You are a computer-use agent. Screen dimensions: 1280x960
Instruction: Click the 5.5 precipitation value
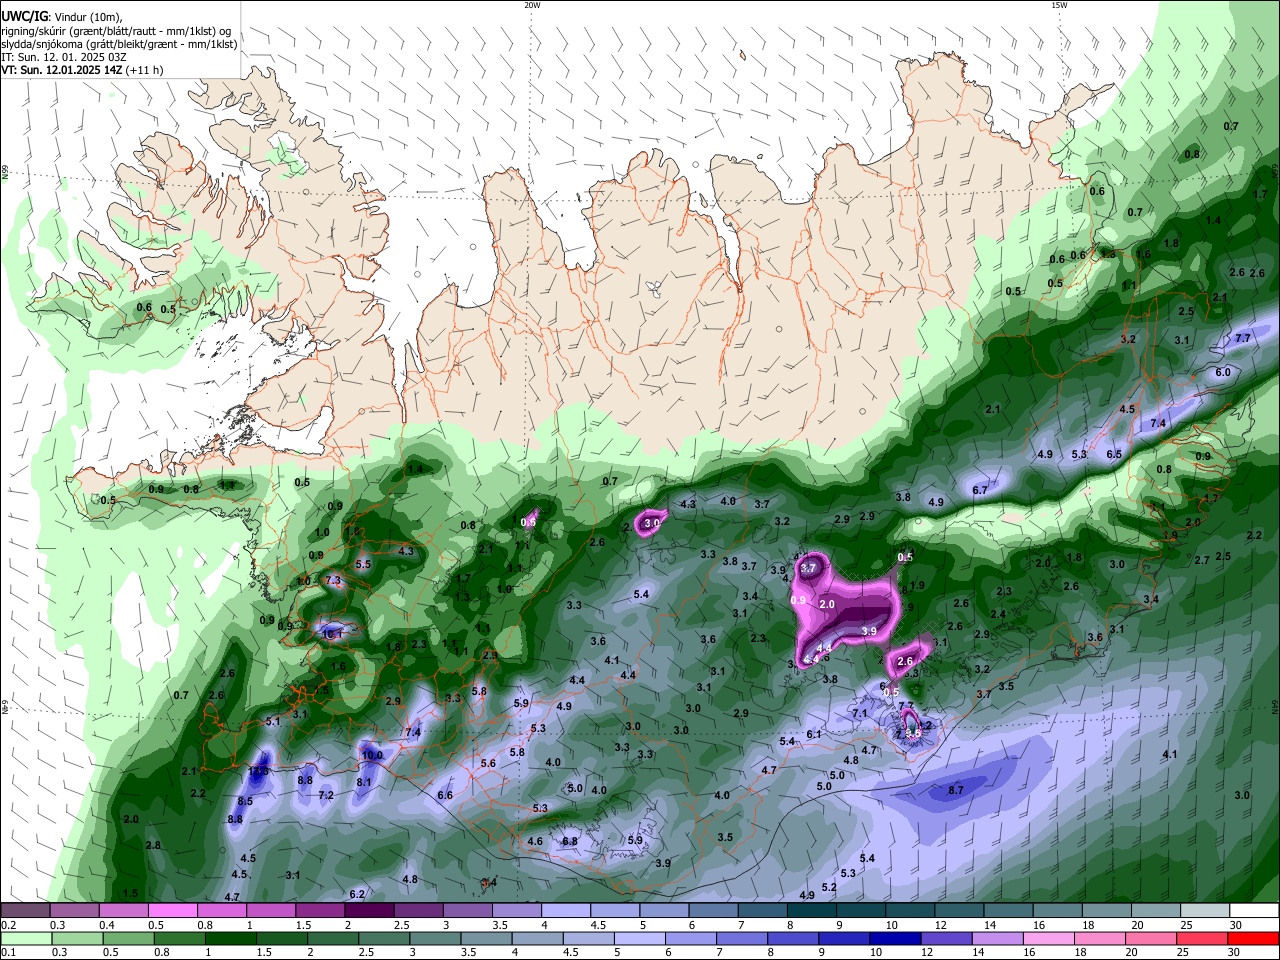coord(364,564)
